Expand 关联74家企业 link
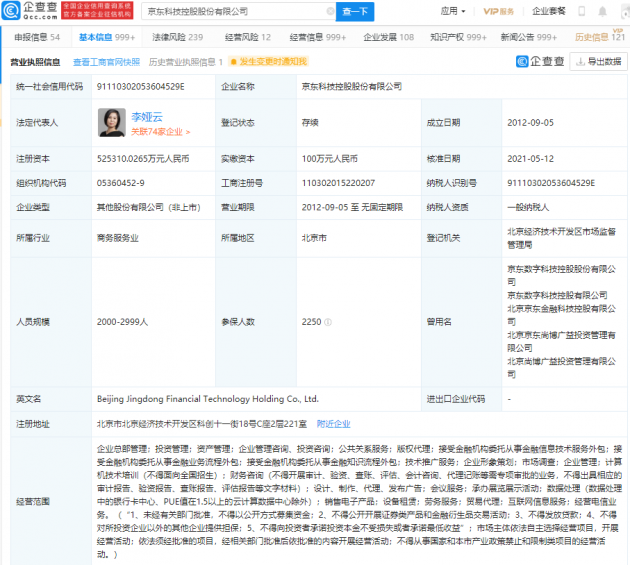Screen dimensions: 630x565 [161, 132]
